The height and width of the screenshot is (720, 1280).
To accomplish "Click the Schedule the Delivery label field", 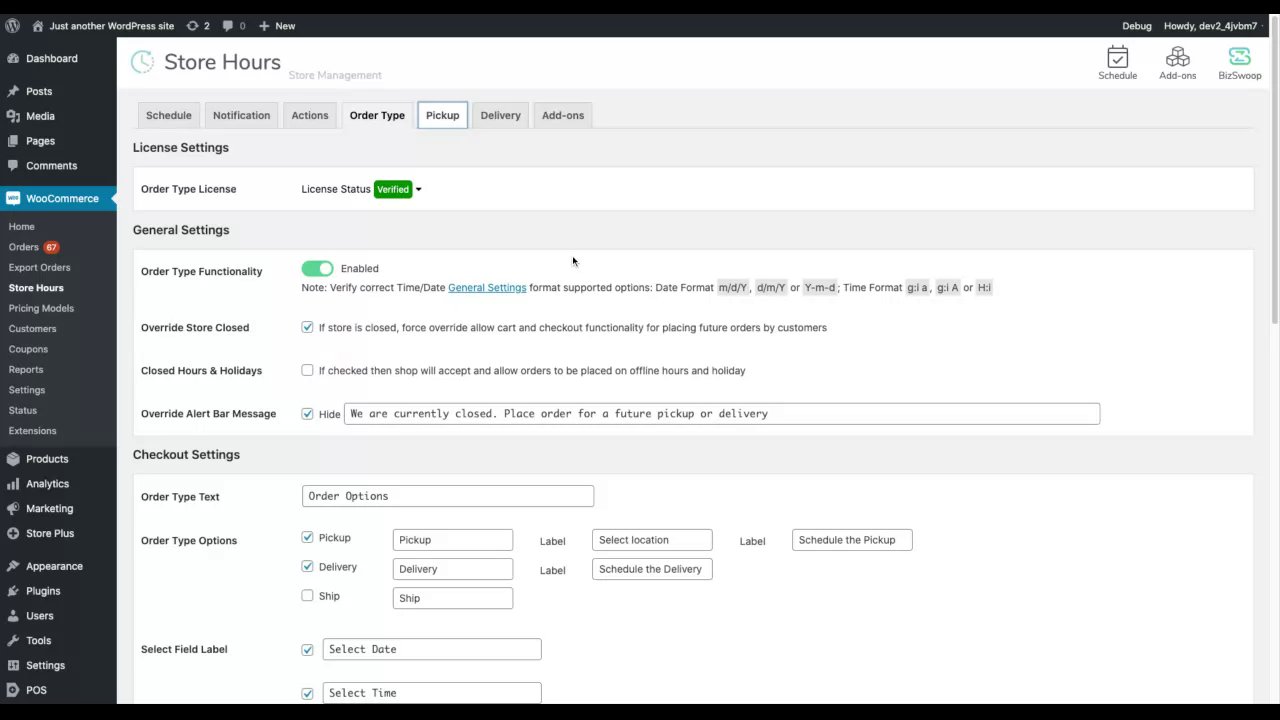I will point(652,569).
